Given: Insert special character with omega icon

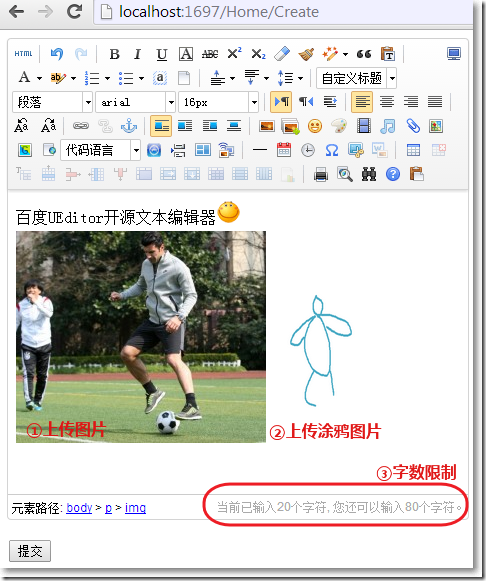Looking at the screenshot, I should (x=332, y=150).
